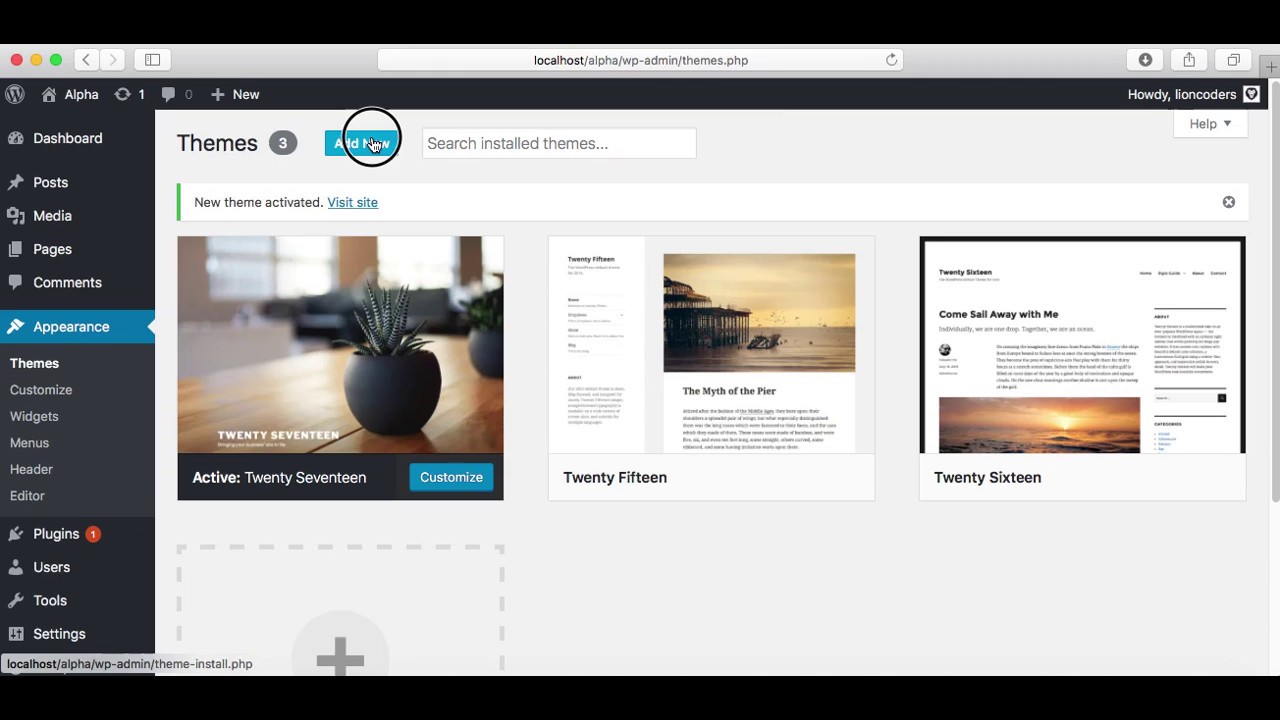The image size is (1280, 720).
Task: Click the Media icon in sidebar
Action: click(x=16, y=215)
